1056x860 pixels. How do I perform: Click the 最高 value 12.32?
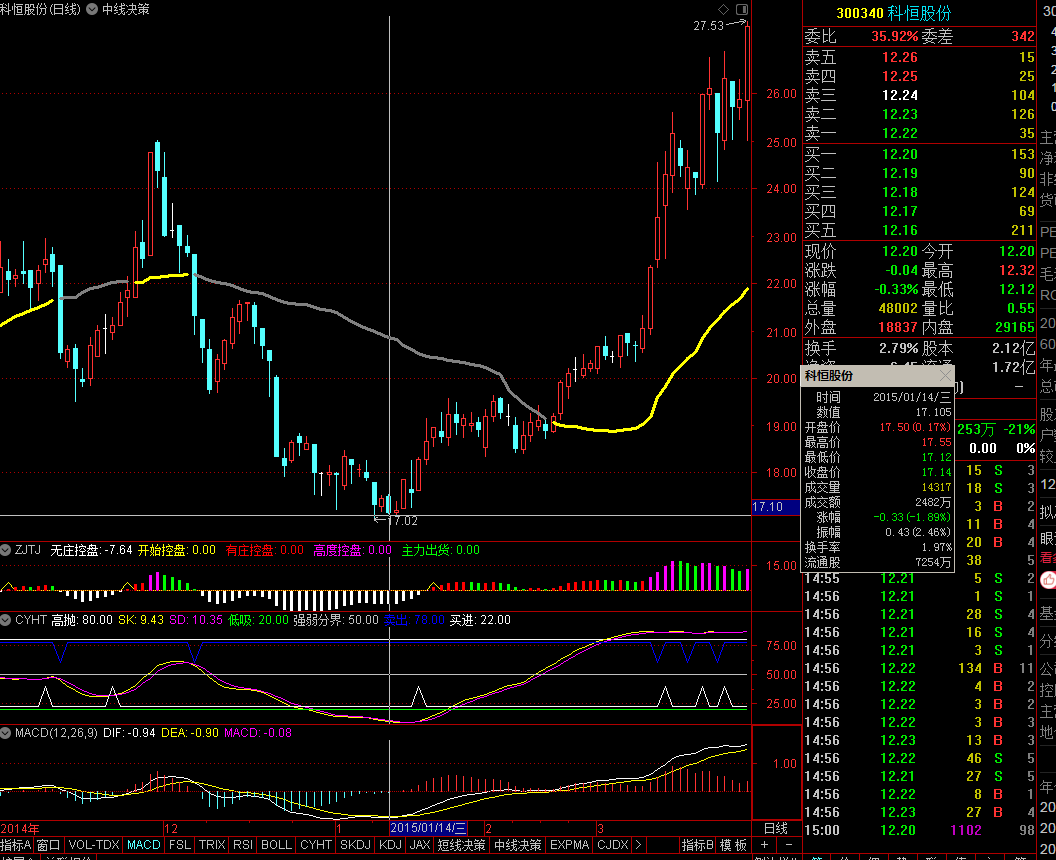[1016, 270]
